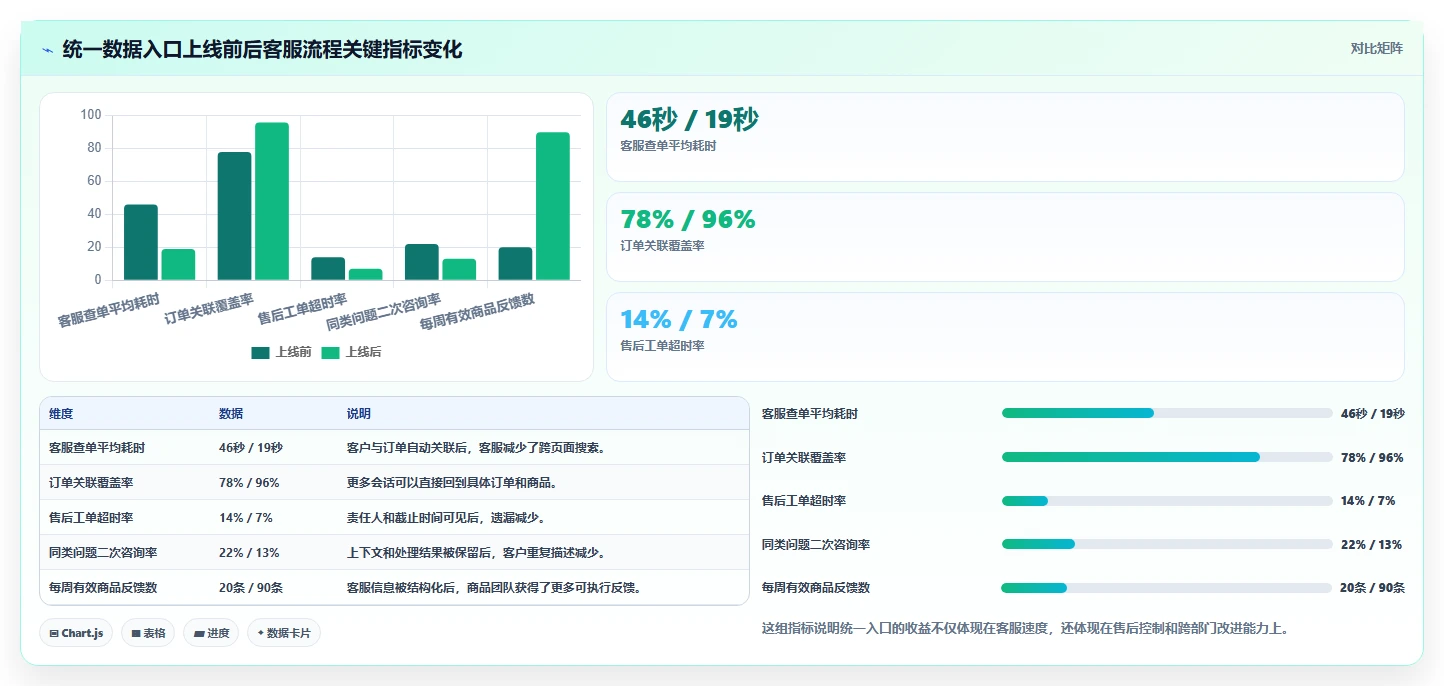Click the 上线前 bar for 客服查单平均耗时
Image resolution: width=1444 pixels, height=686 pixels.
click(141, 242)
